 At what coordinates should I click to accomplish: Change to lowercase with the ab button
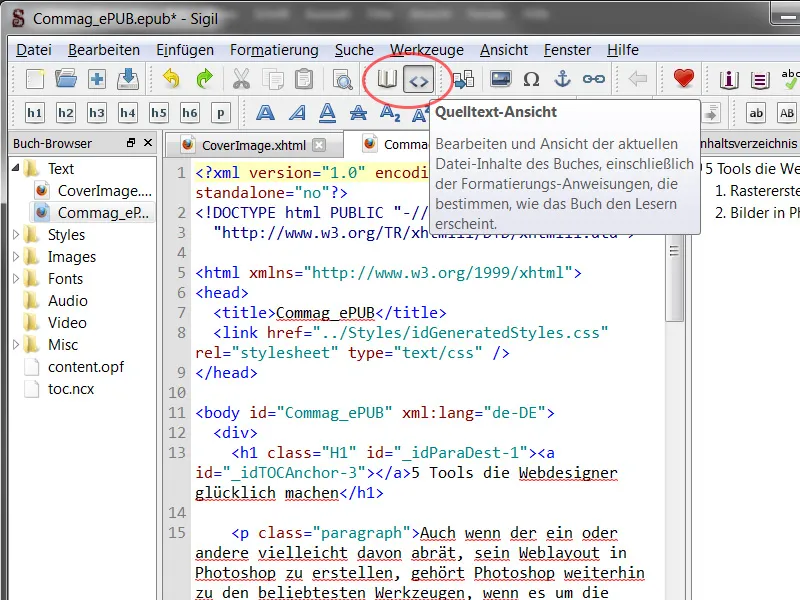[756, 113]
